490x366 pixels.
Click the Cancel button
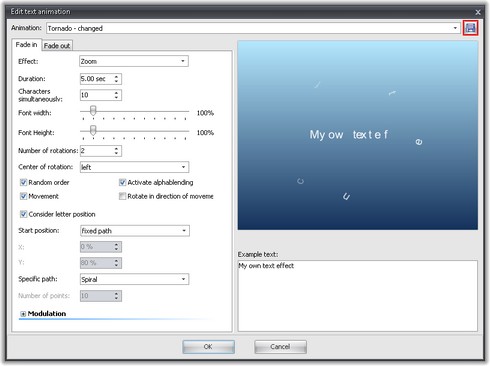[280, 347]
